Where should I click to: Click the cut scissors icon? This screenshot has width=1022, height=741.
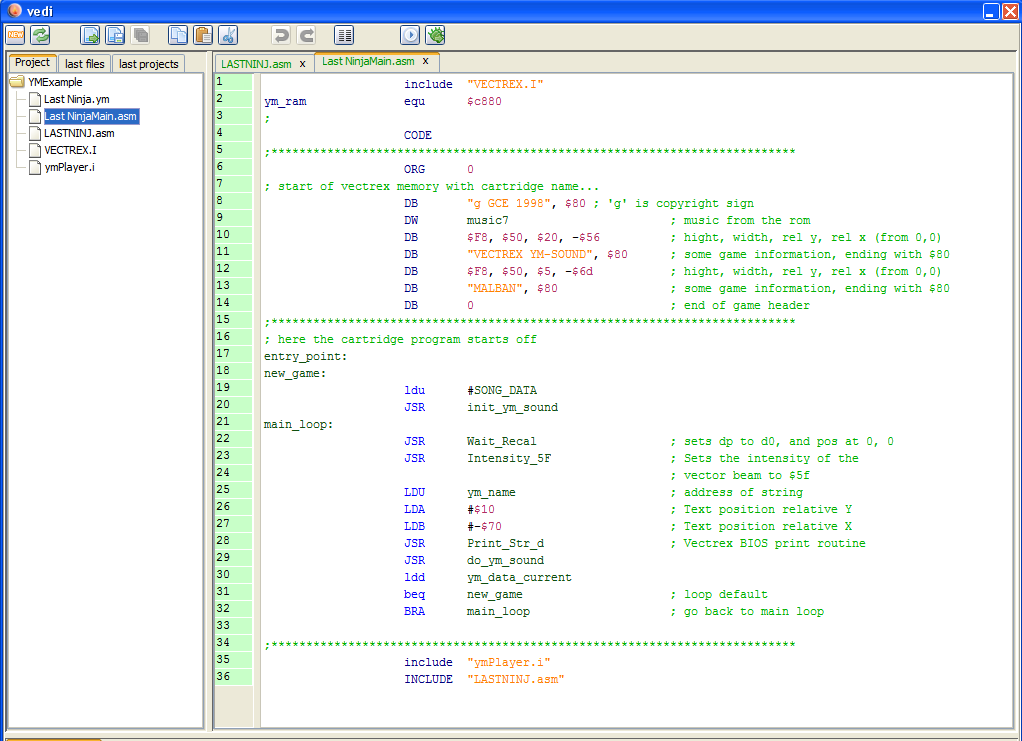click(x=228, y=35)
